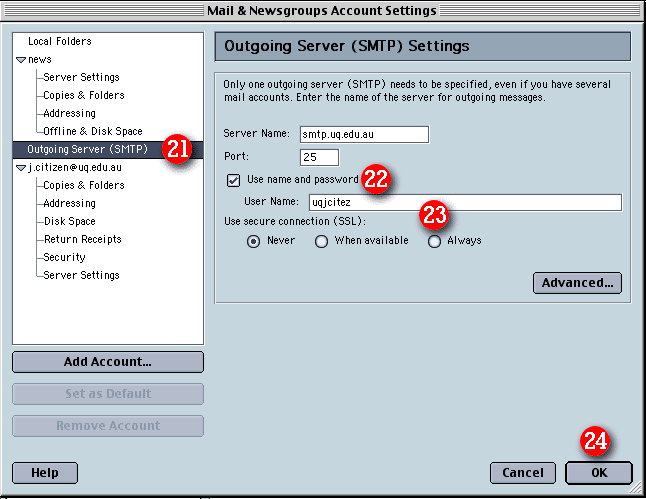Collapse the news account tree
Screen dimensions: 646x499
[21, 60]
